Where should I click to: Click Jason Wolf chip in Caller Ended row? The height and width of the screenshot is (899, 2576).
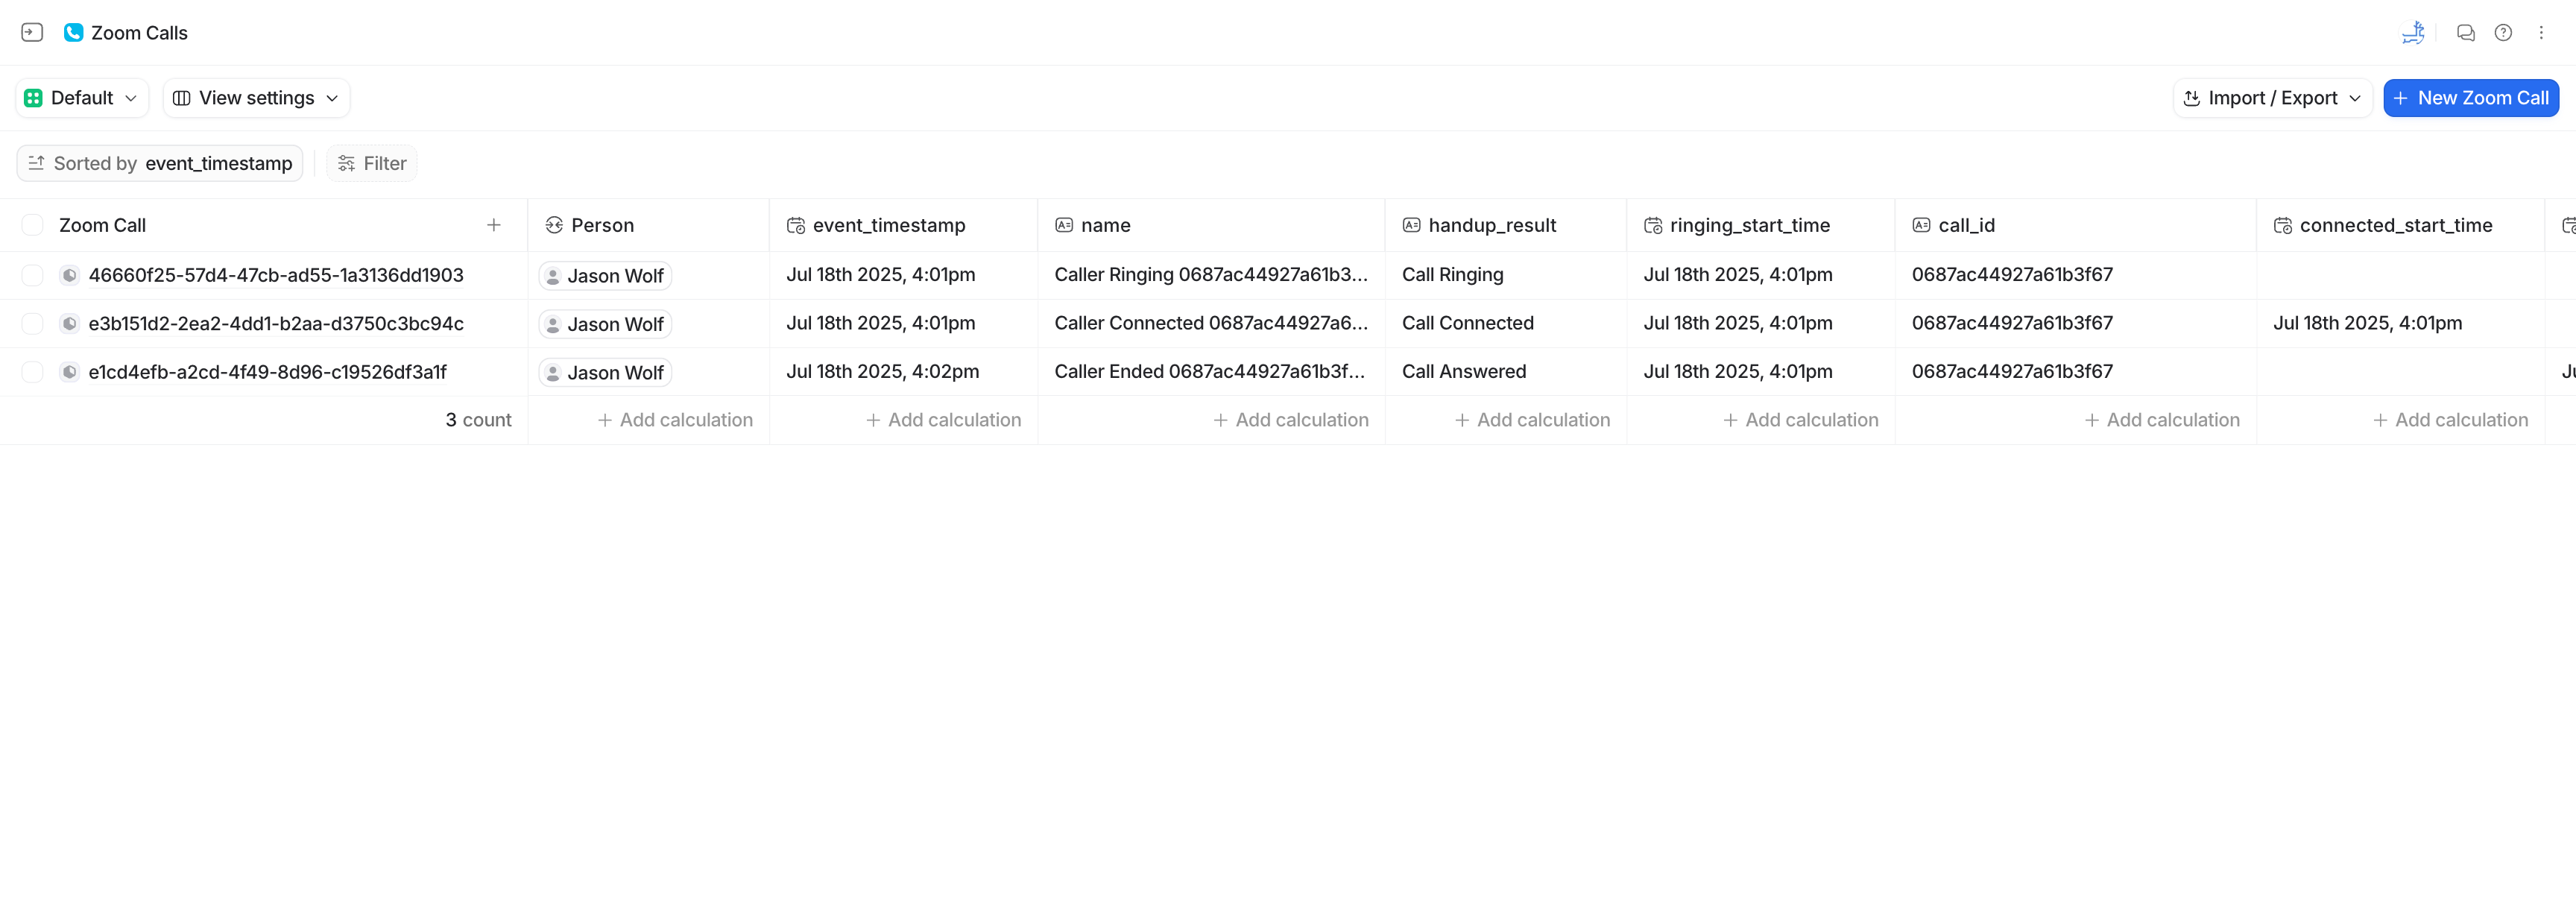tap(605, 373)
